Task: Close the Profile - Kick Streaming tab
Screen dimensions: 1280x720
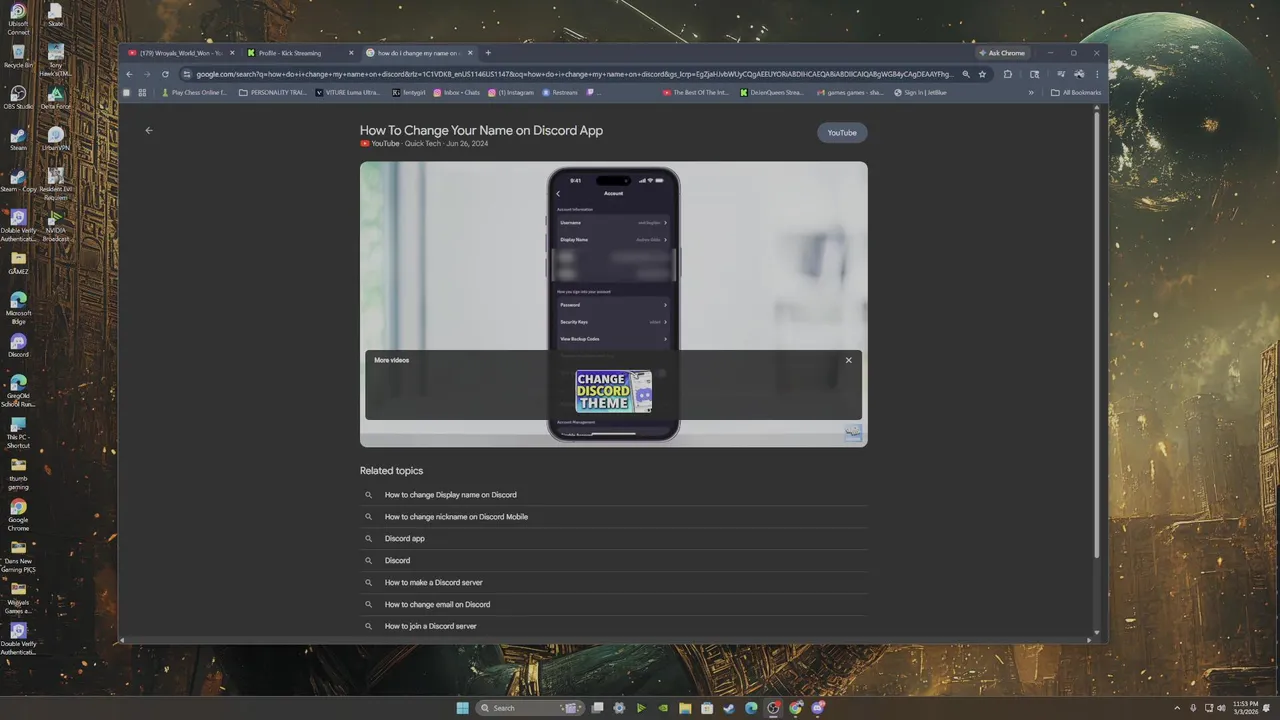Action: [351, 53]
